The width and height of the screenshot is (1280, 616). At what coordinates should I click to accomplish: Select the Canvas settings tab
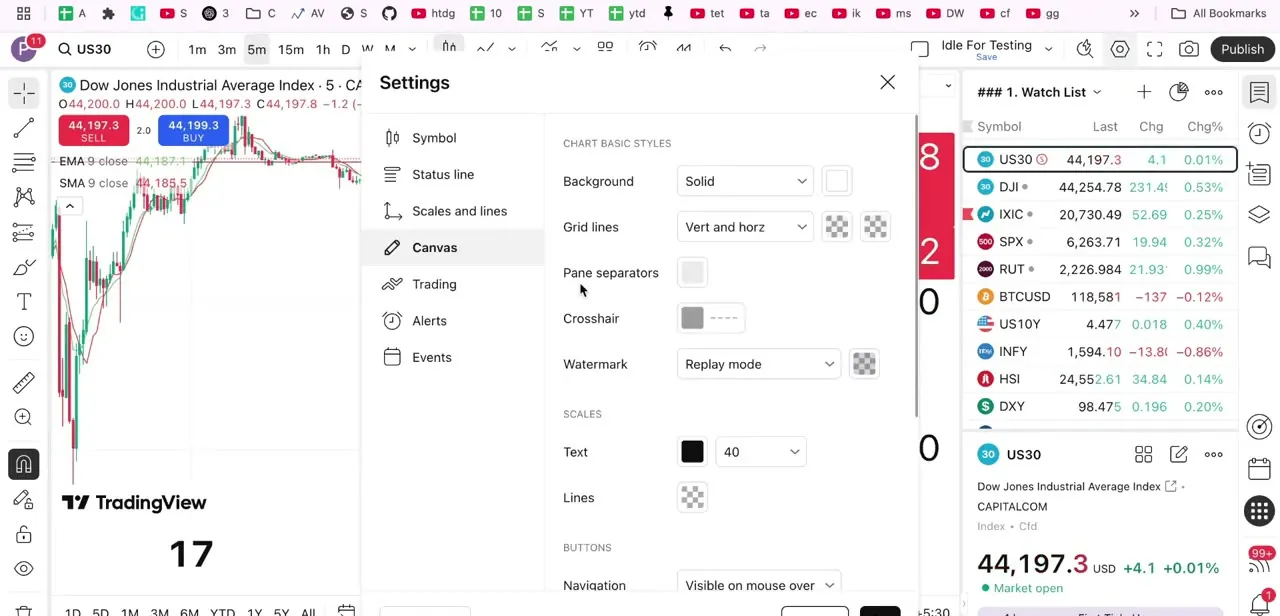452,248
